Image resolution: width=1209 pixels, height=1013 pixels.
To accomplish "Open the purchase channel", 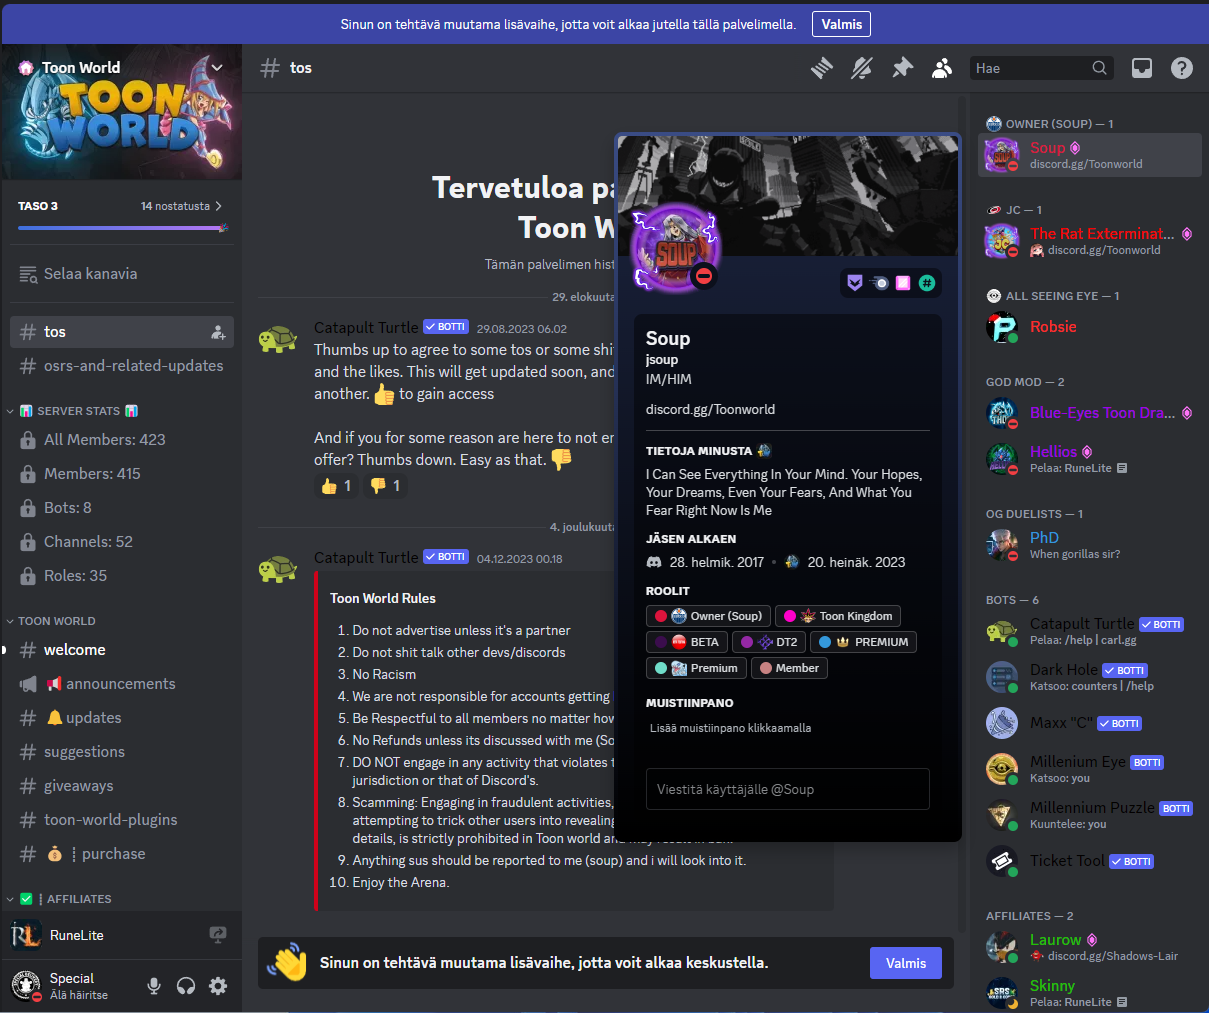I will [122, 854].
